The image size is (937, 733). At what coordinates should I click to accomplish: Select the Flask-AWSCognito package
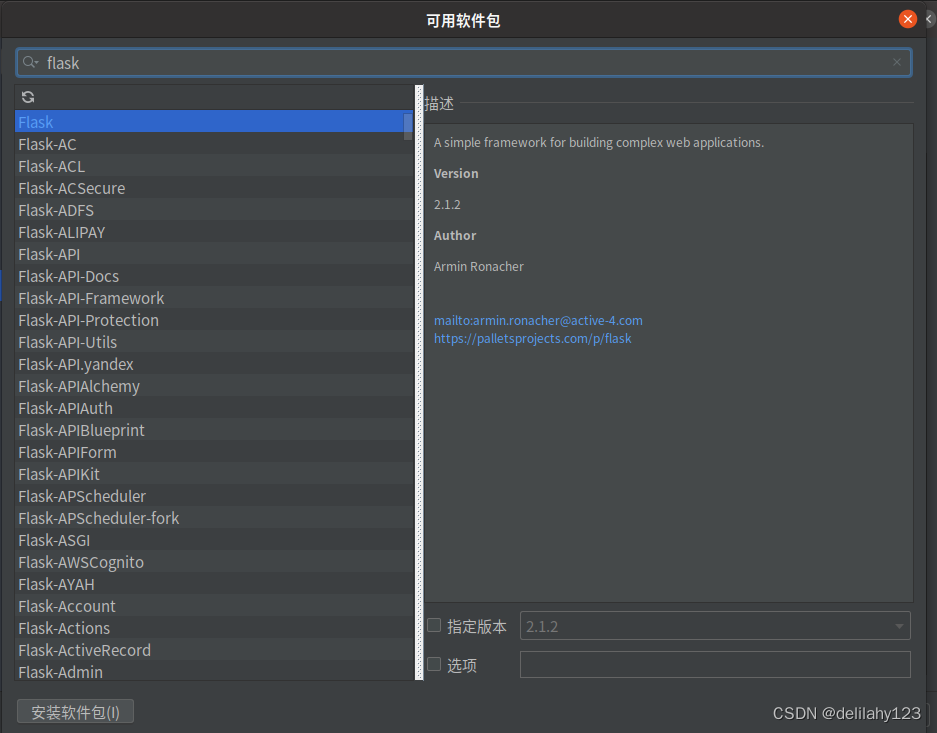214,562
